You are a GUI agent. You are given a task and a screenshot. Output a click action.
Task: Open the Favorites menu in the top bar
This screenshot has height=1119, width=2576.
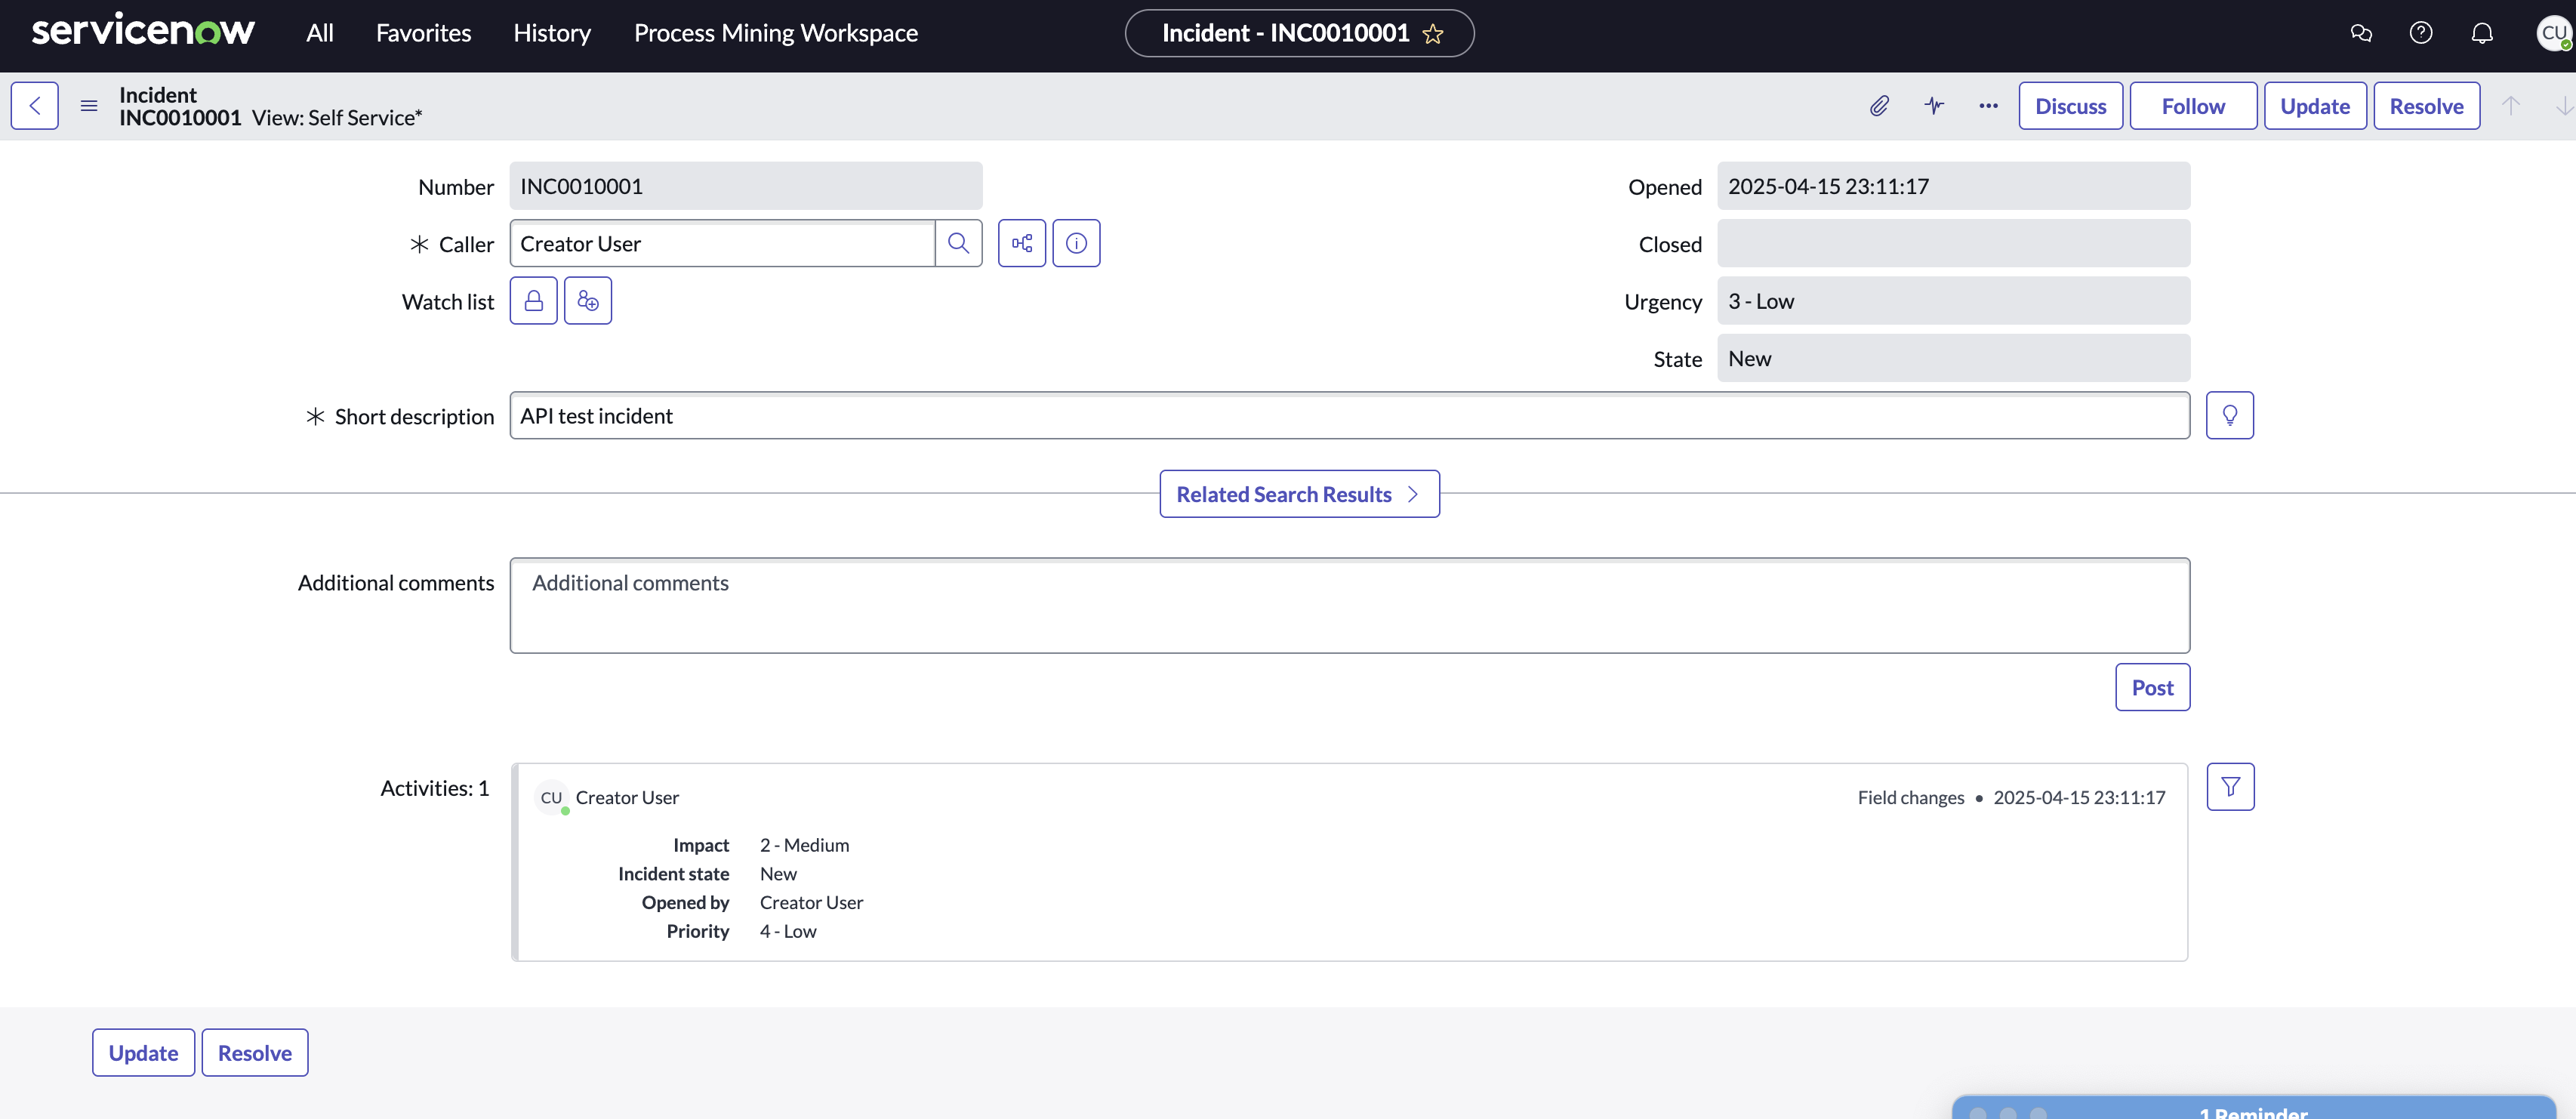[423, 32]
